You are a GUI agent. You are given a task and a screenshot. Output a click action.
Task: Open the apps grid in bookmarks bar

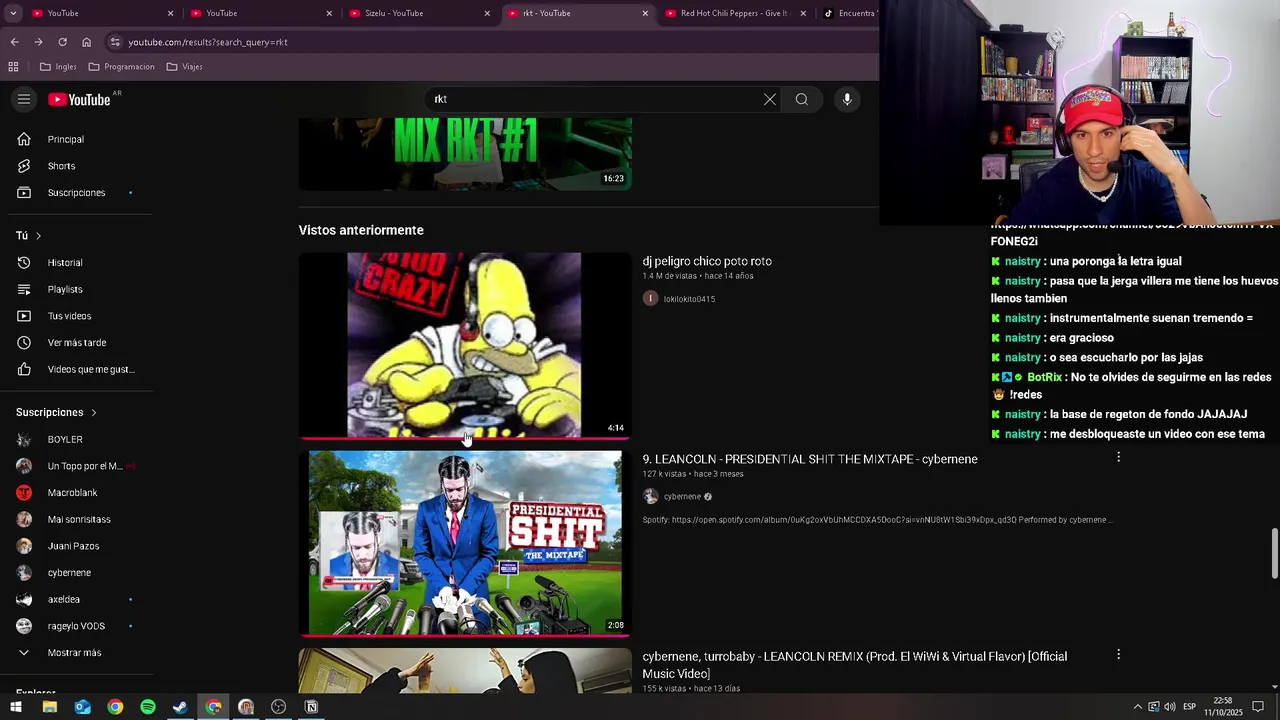click(x=13, y=67)
